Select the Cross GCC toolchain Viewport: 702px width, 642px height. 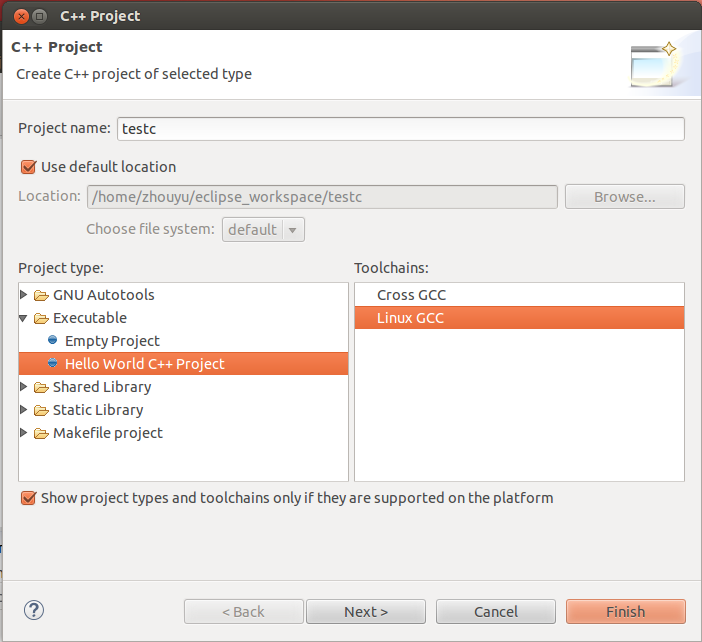point(411,295)
